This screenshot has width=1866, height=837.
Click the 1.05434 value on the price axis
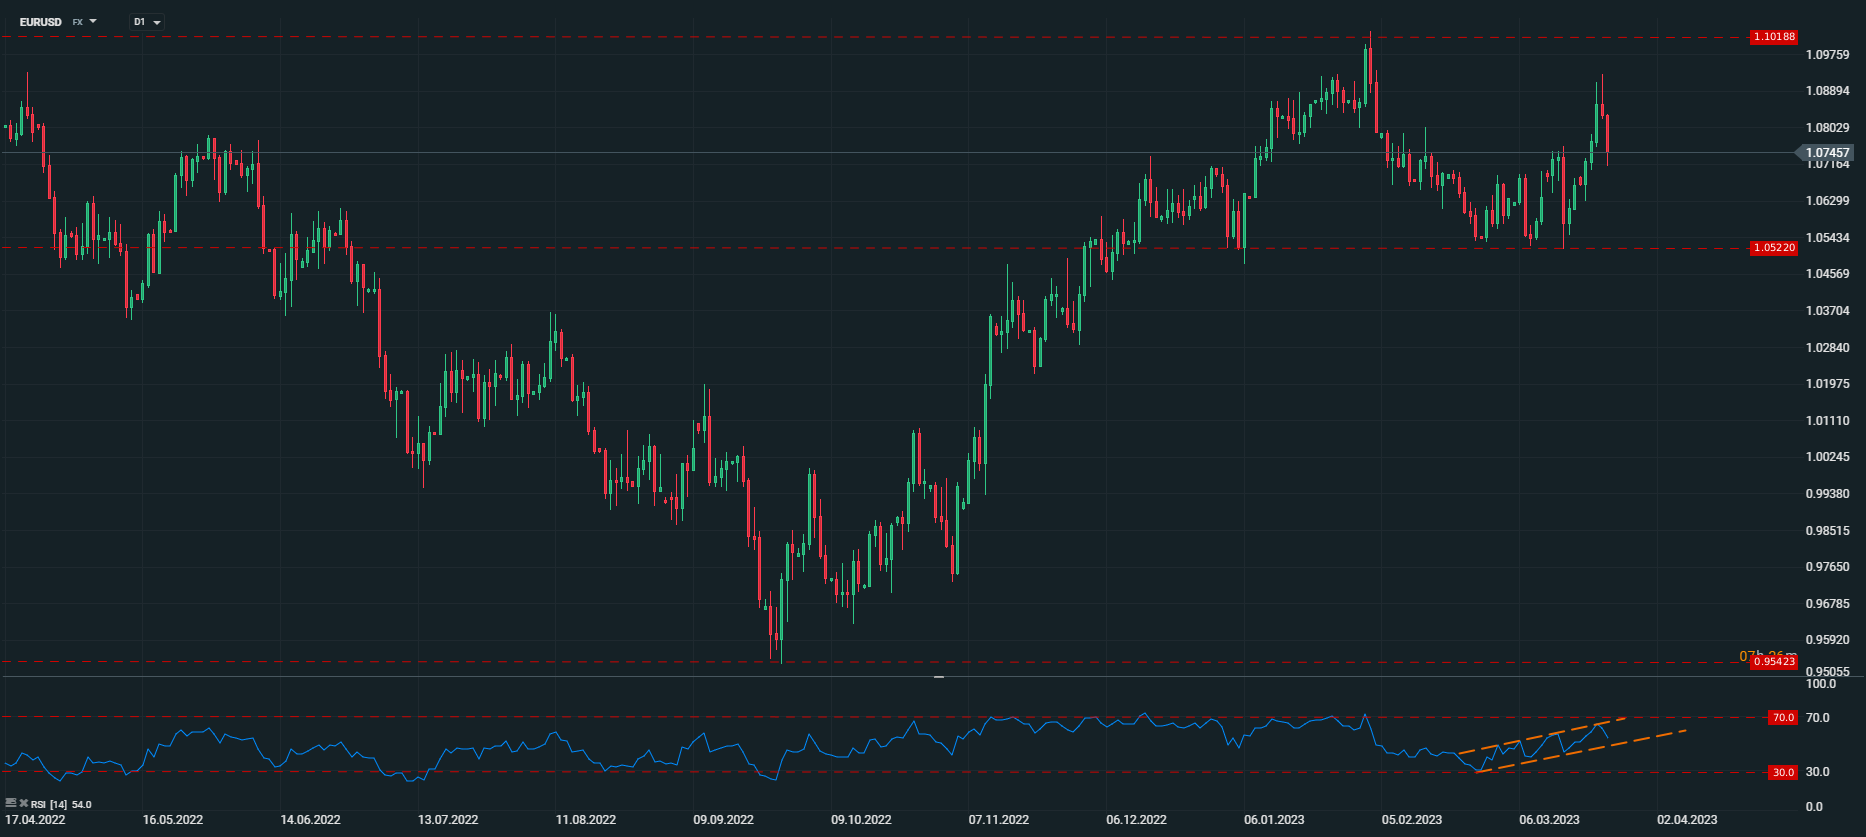click(1827, 238)
